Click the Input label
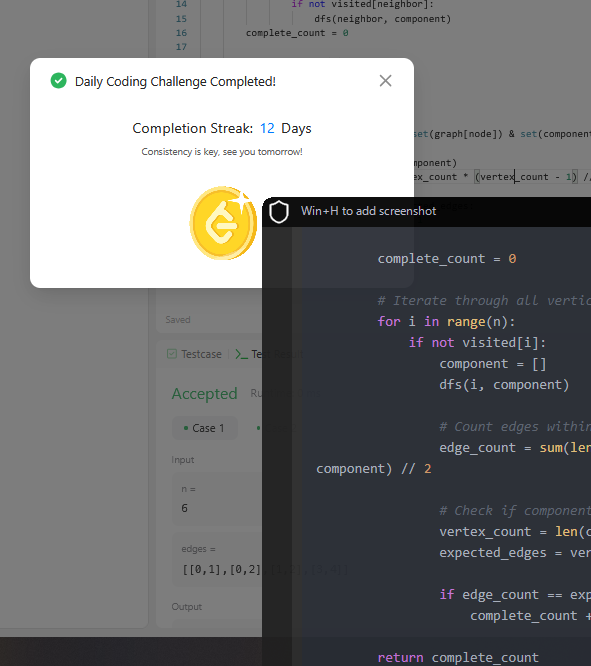The image size is (591, 666). pos(183,460)
